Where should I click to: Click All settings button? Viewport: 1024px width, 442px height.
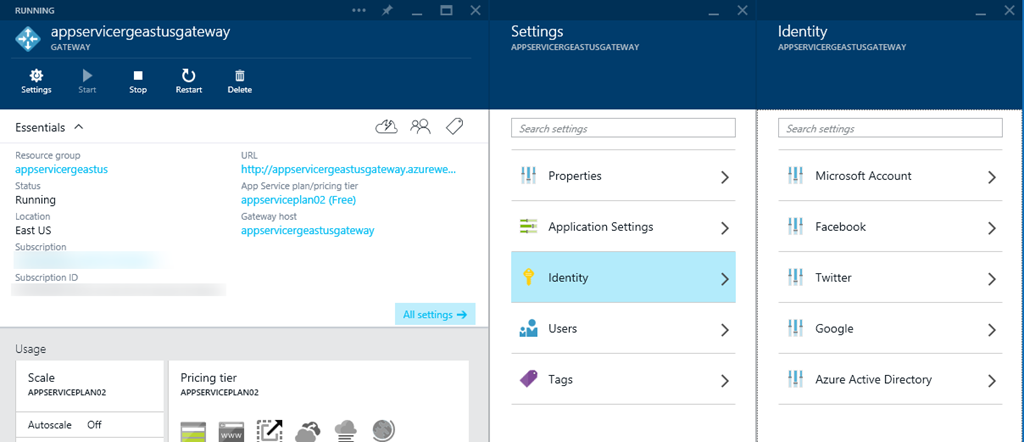(x=435, y=314)
